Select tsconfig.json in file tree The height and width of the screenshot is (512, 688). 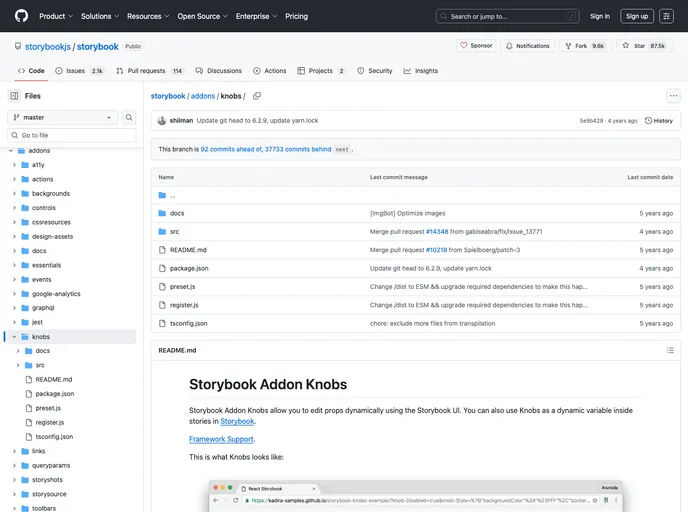click(x=54, y=437)
